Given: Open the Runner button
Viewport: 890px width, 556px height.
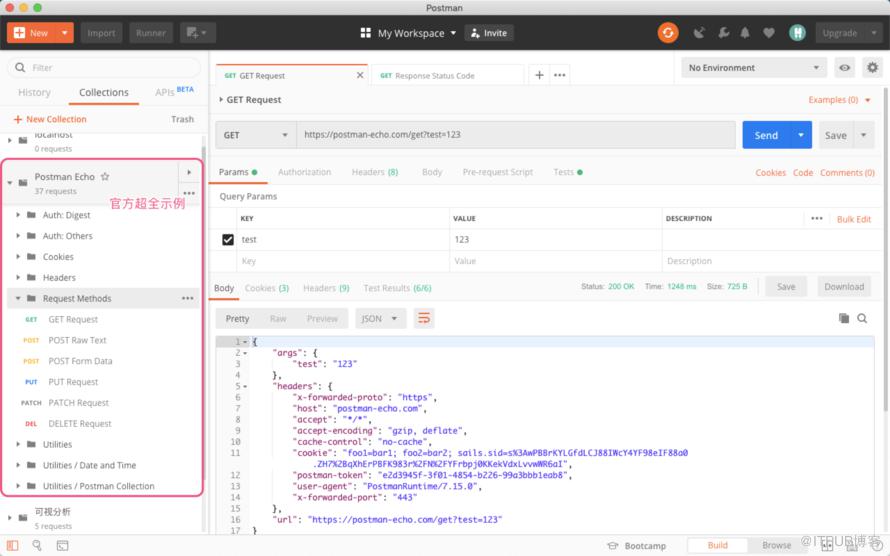Looking at the screenshot, I should pyautogui.click(x=151, y=33).
